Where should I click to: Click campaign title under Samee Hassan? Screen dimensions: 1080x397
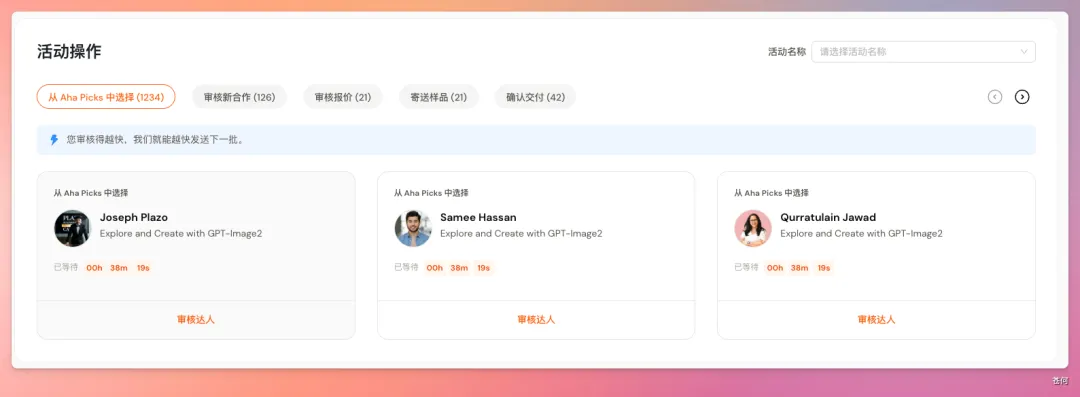click(x=521, y=234)
